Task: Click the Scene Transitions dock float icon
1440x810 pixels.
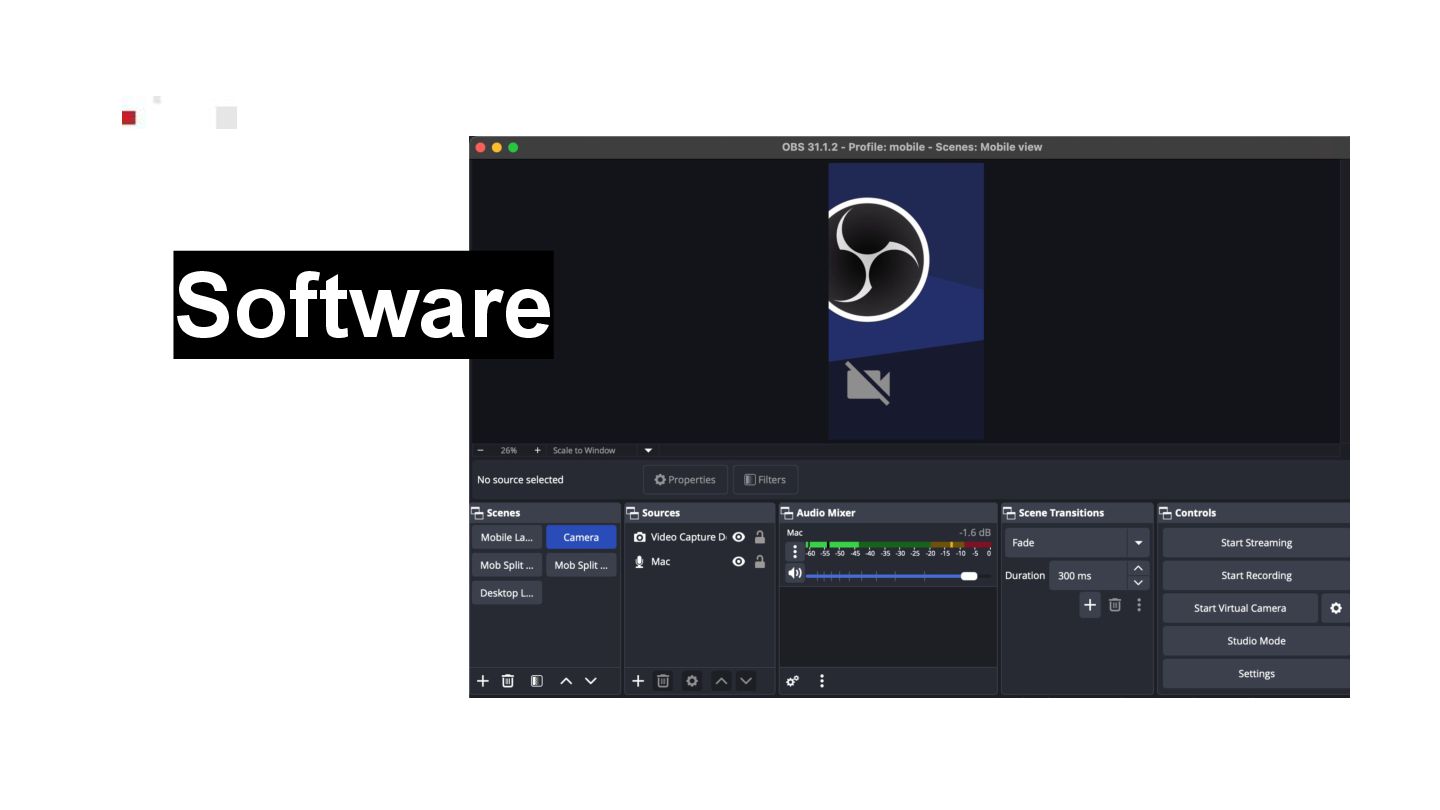Action: point(1009,513)
